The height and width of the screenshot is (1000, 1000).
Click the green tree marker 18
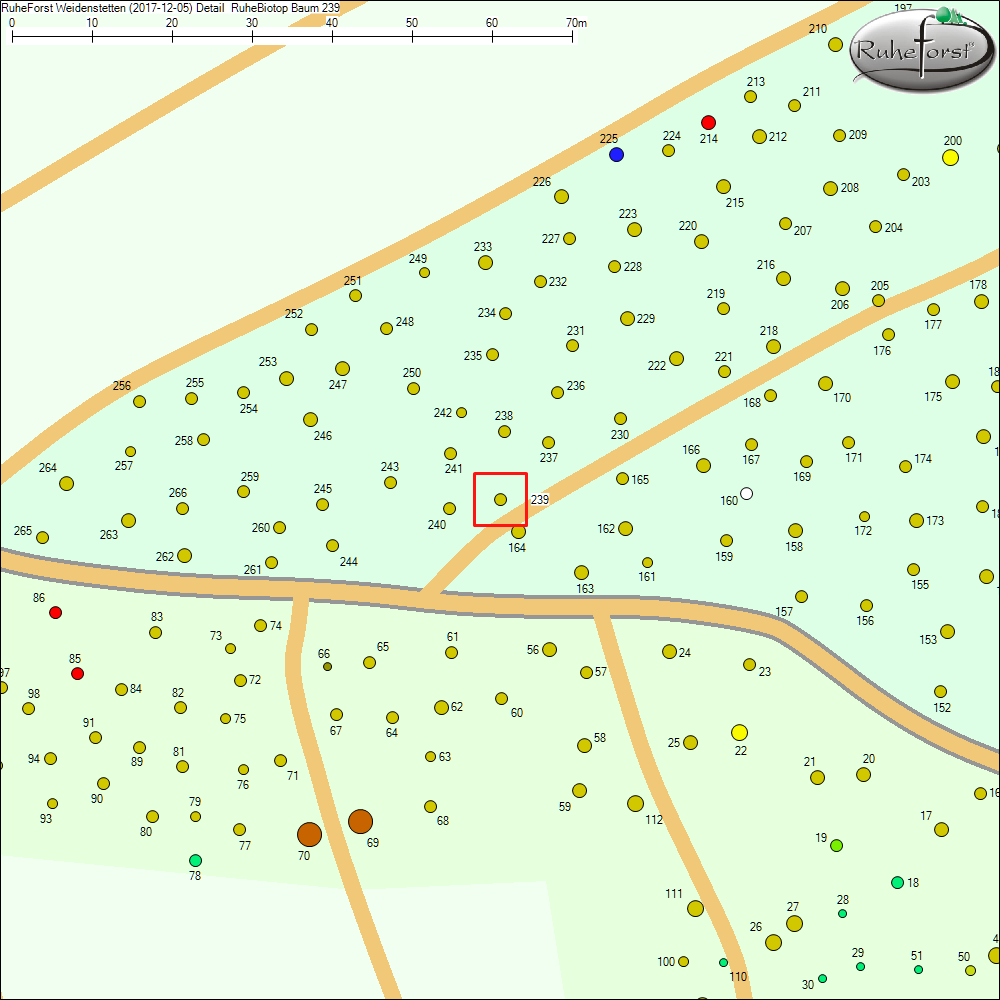(x=897, y=882)
